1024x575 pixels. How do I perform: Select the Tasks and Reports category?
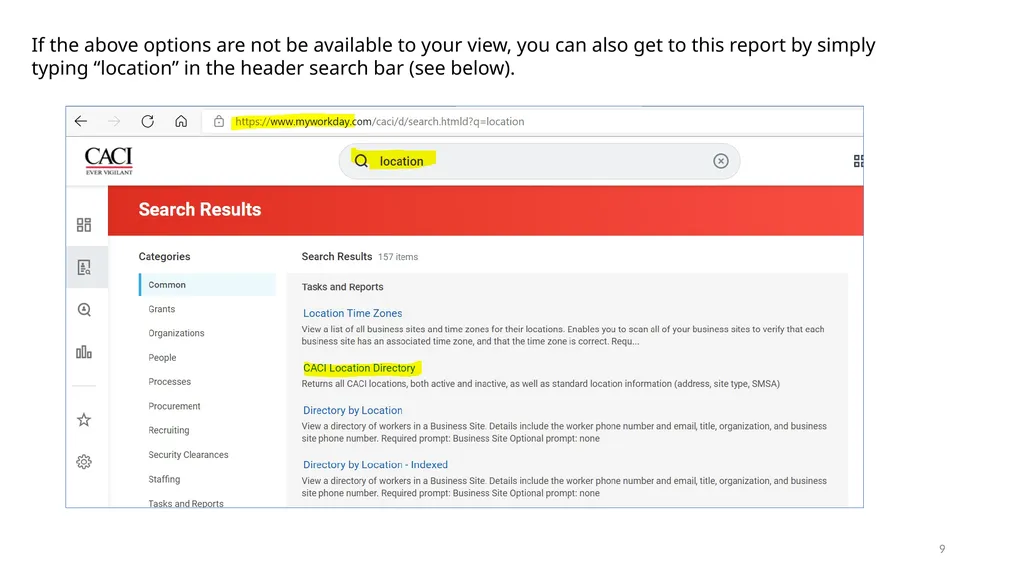coord(185,503)
